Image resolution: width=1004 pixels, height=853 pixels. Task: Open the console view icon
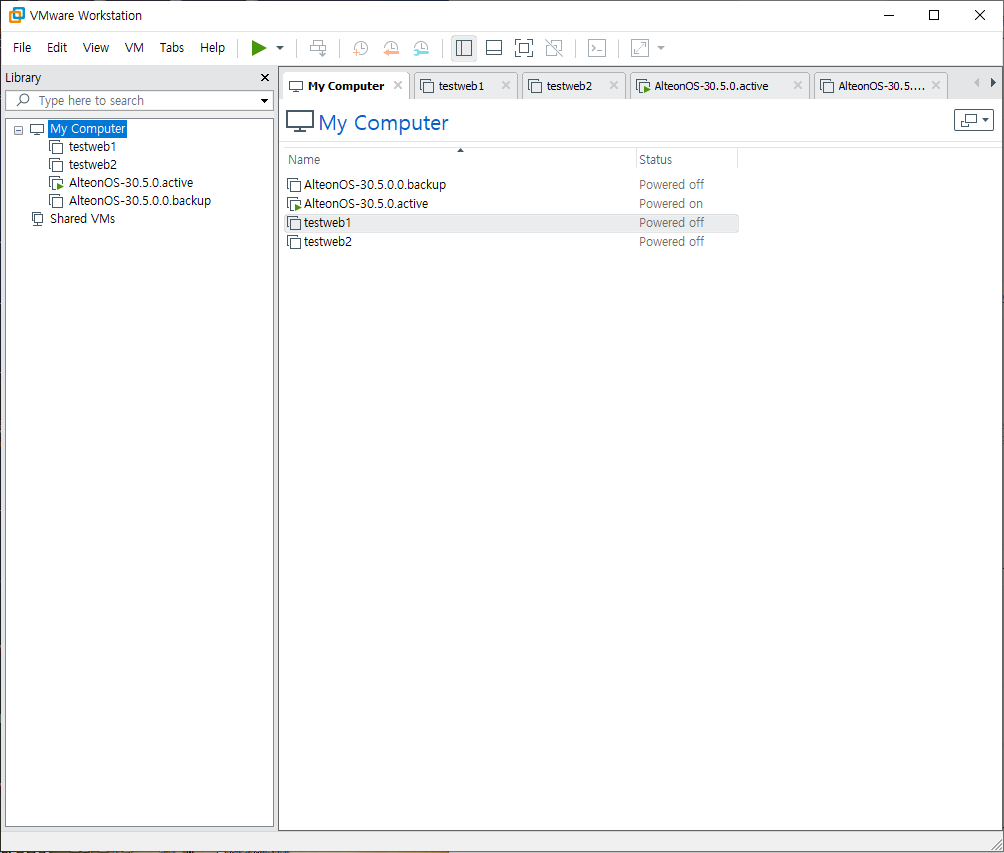click(x=597, y=48)
